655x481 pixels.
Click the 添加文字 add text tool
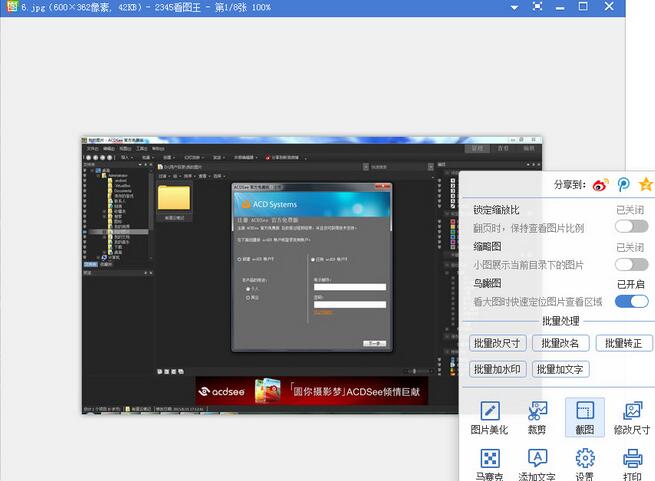point(537,465)
